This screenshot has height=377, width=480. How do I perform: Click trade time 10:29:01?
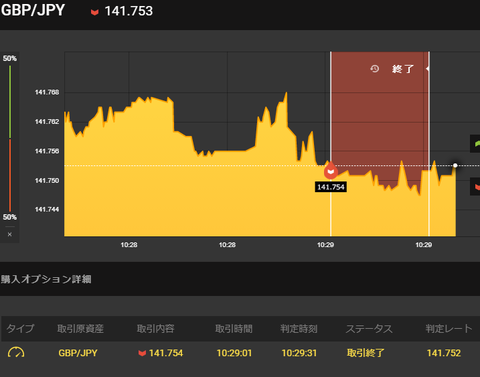click(x=234, y=353)
